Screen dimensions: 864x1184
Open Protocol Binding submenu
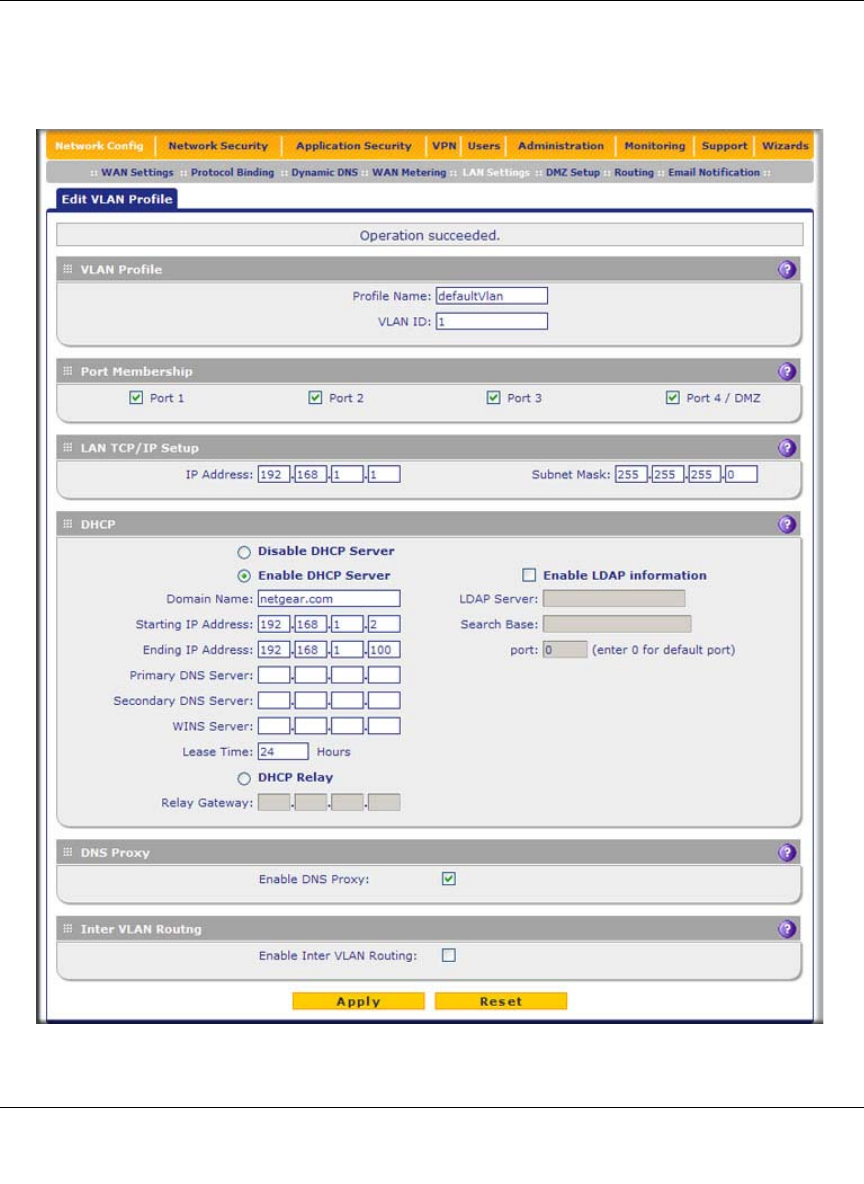click(x=233, y=172)
